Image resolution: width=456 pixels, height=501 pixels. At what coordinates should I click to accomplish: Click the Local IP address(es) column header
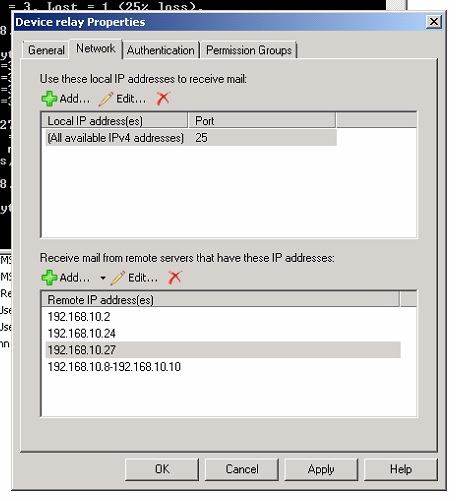pos(114,121)
